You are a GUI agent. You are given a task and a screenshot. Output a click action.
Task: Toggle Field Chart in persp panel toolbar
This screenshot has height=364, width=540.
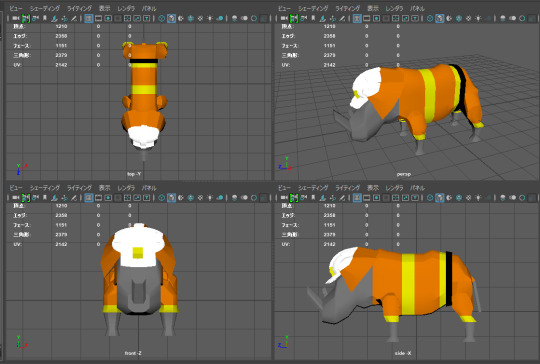click(x=396, y=18)
